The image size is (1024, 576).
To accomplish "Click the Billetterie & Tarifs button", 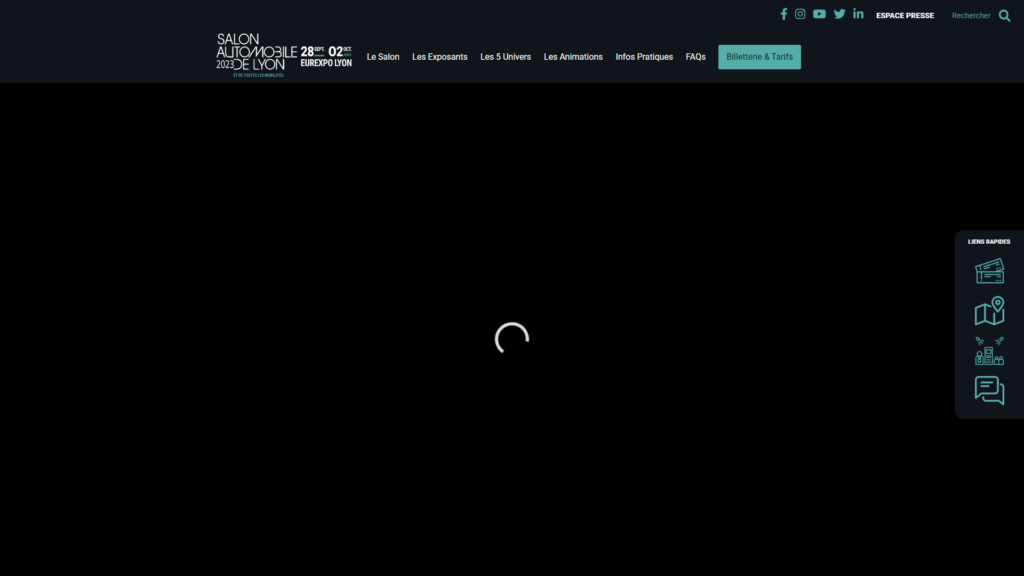I will (759, 57).
